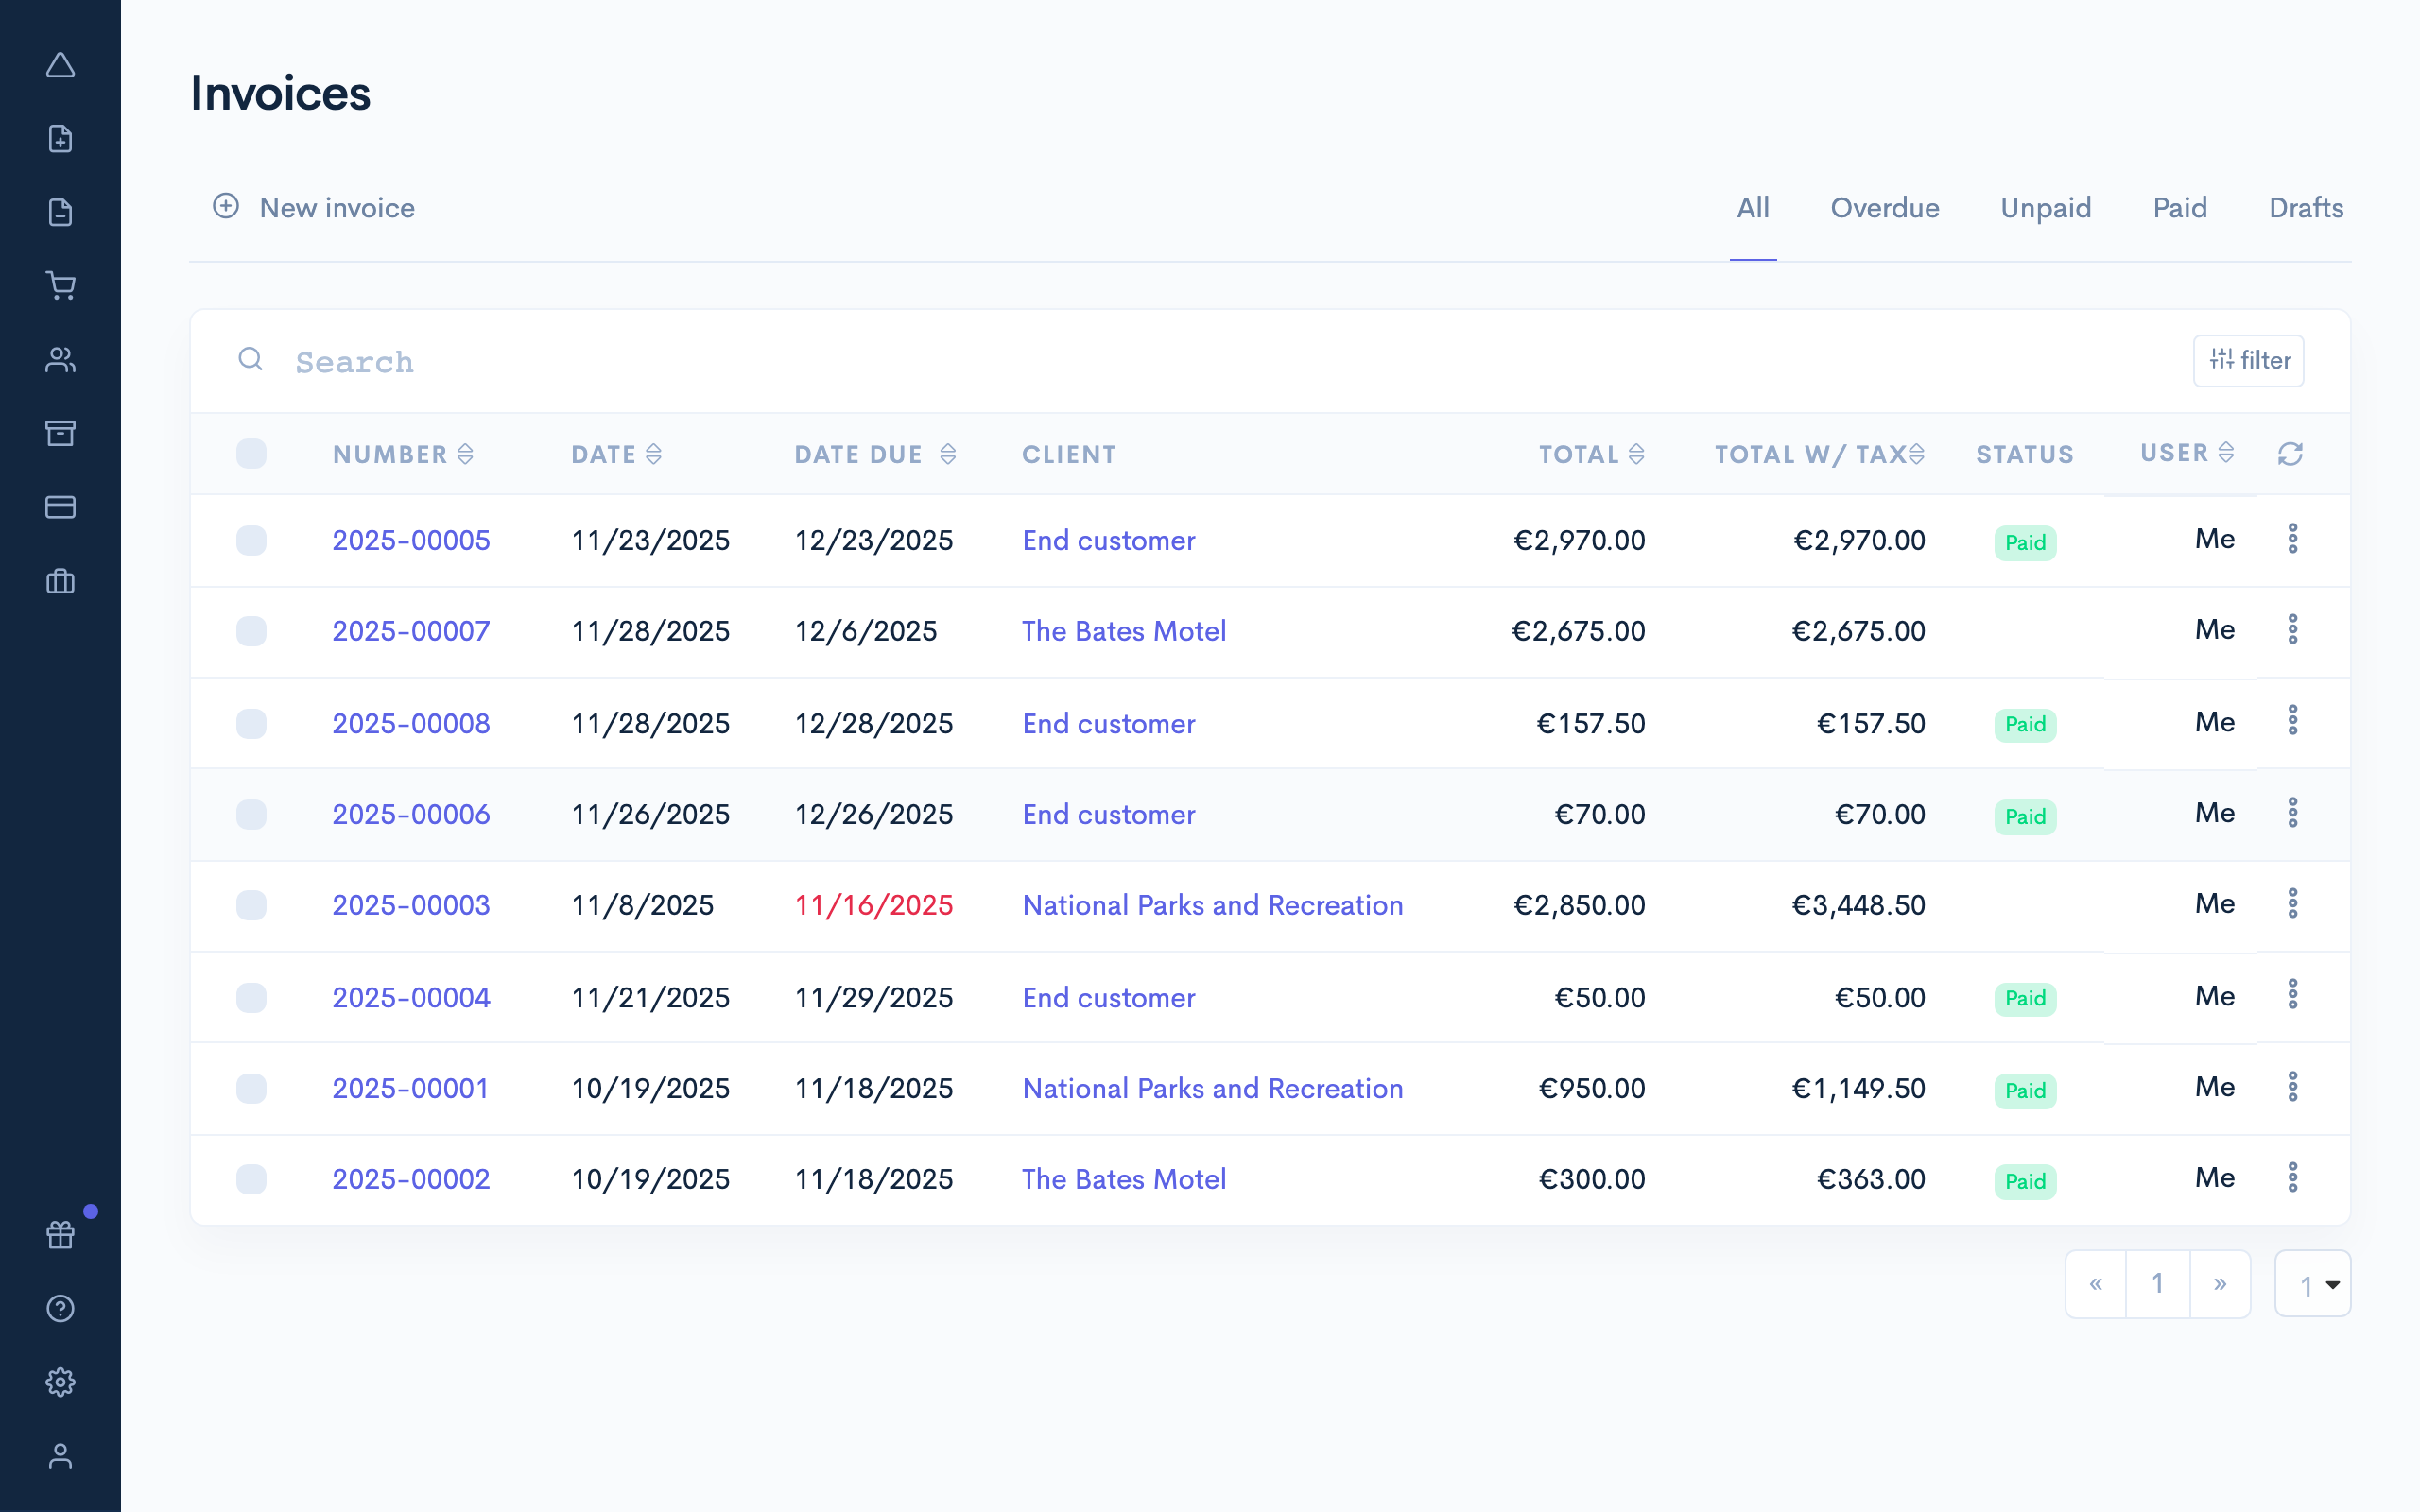The width and height of the screenshot is (2420, 1512).
Task: Open what's new via the gift icon
Action: coord(59,1234)
